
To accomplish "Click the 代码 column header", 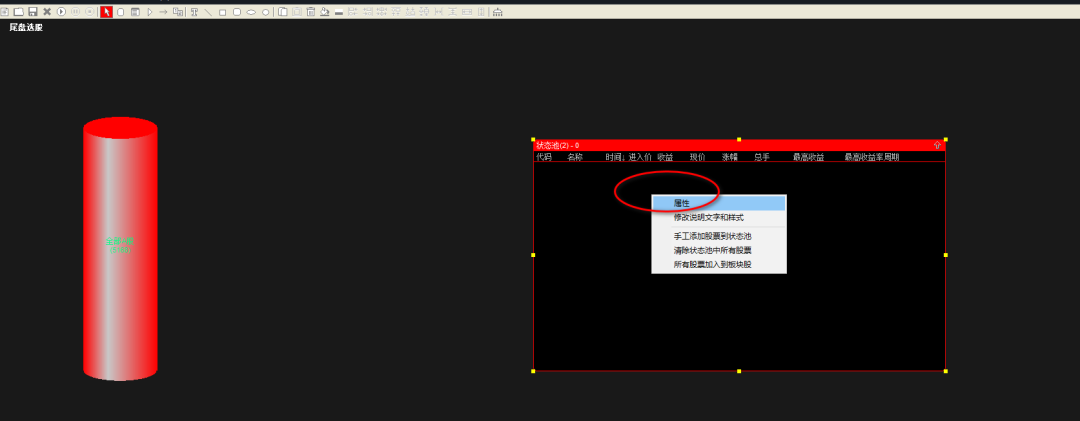I will click(x=544, y=157).
